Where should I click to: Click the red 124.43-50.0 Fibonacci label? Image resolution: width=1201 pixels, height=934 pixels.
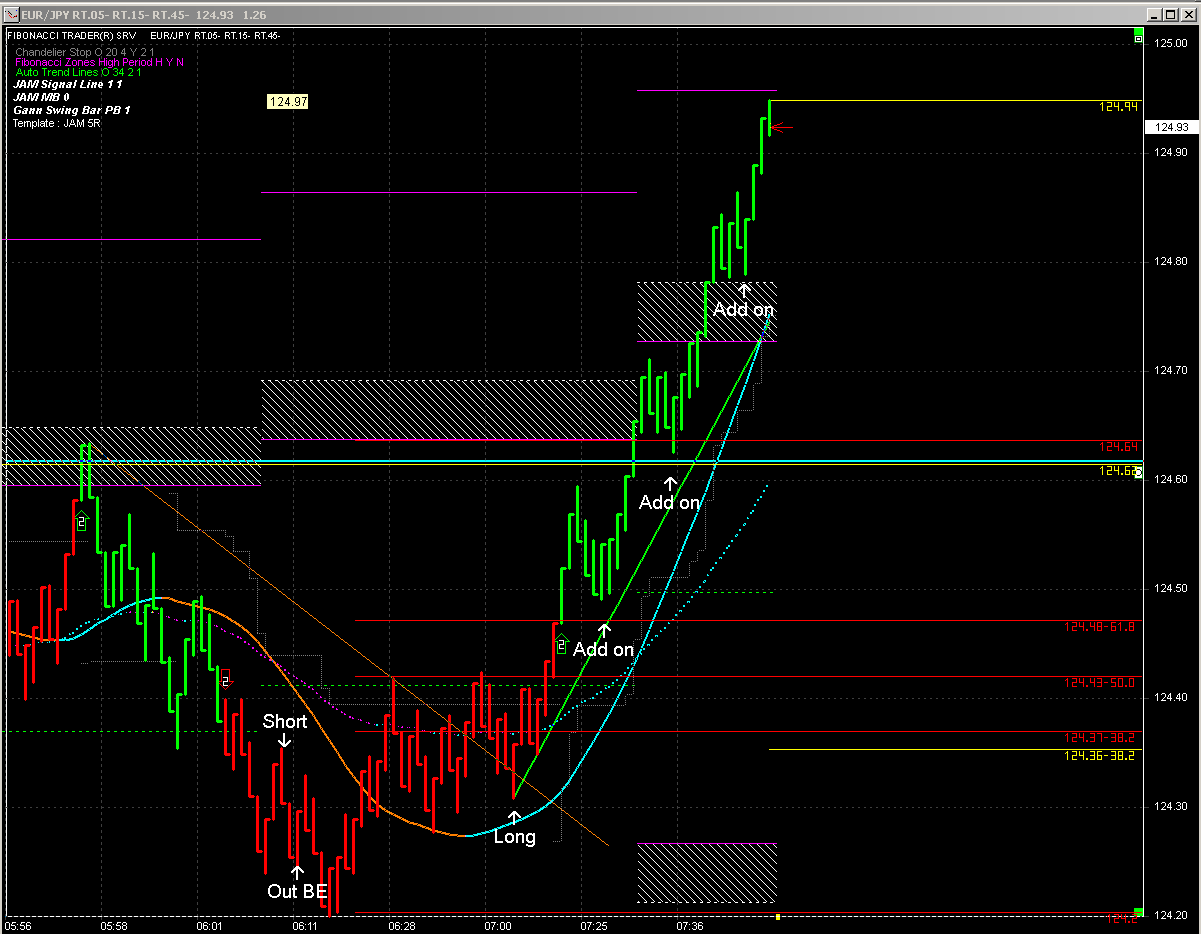pyautogui.click(x=1100, y=683)
